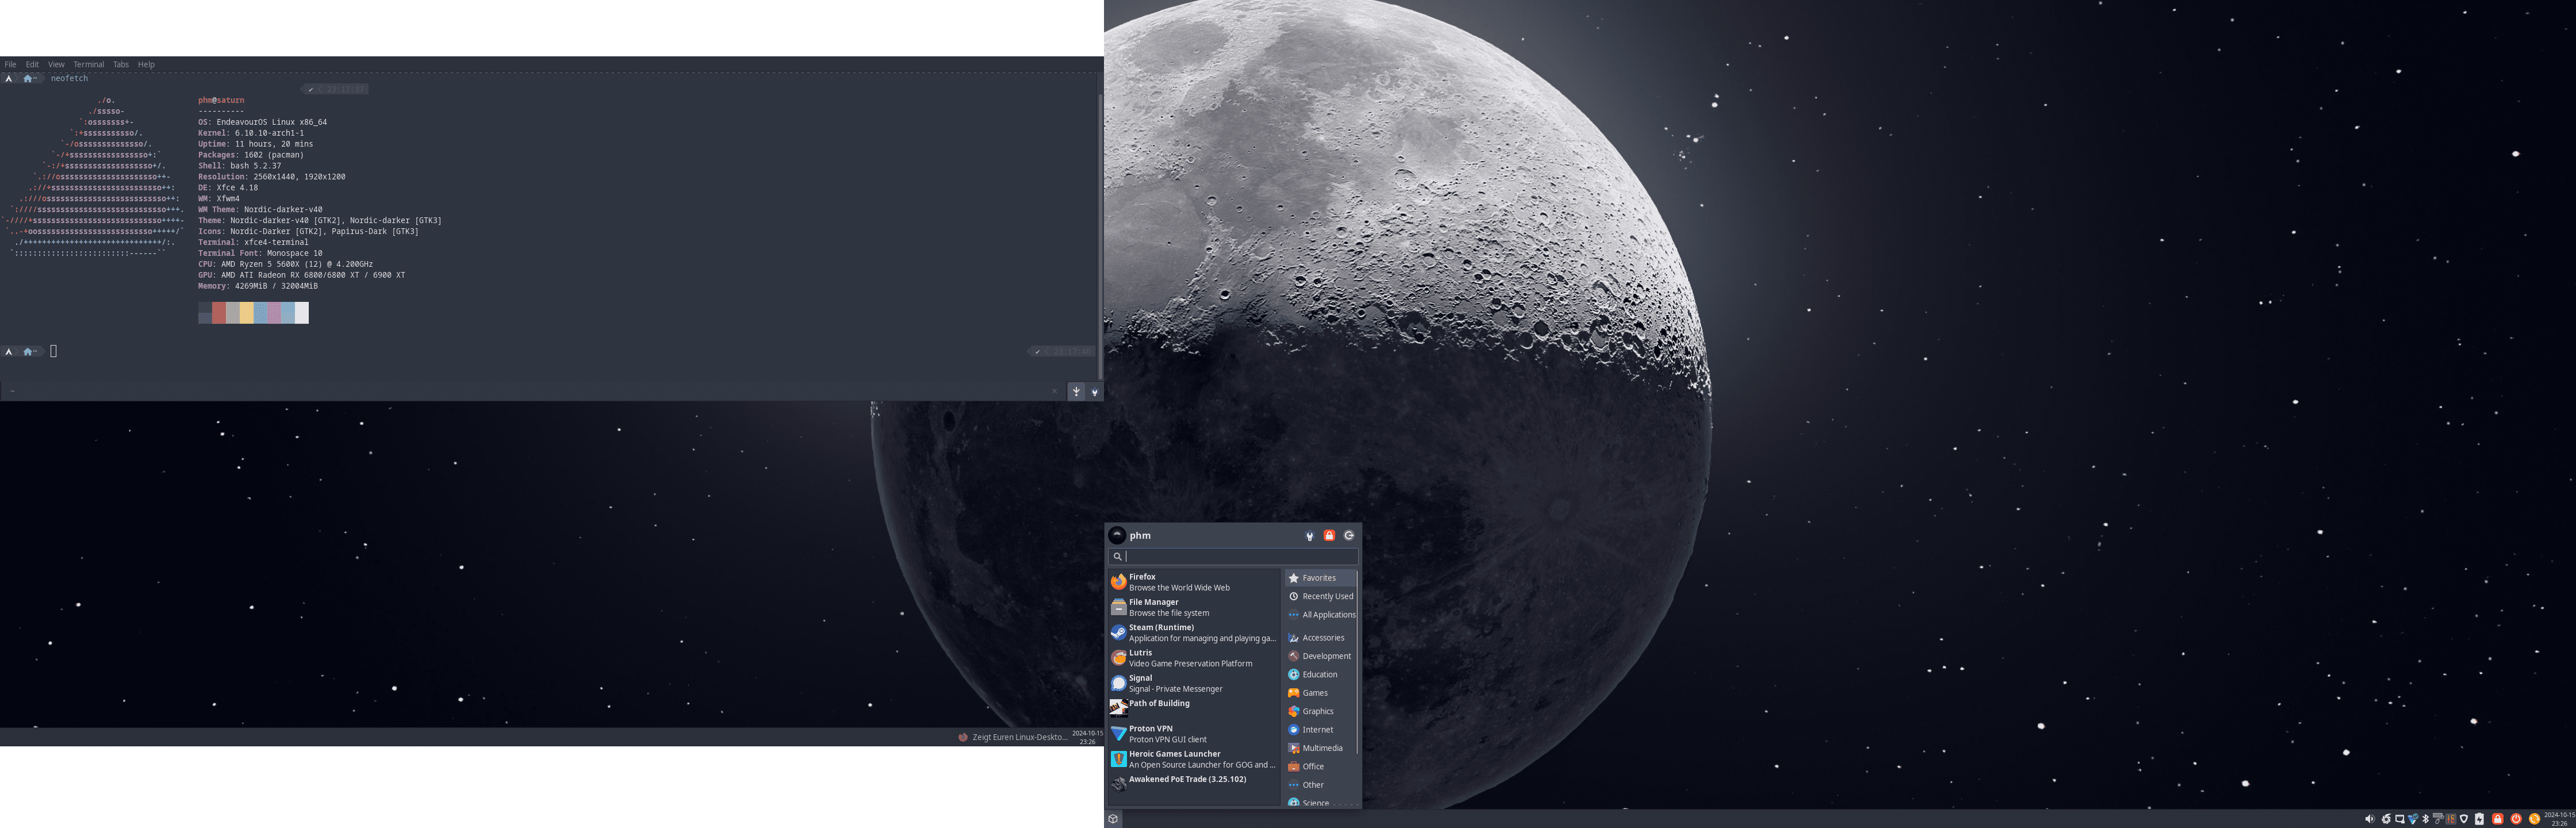2576x828 pixels.
Task: Click the Bluetooth tray icon
Action: pyautogui.click(x=2426, y=819)
